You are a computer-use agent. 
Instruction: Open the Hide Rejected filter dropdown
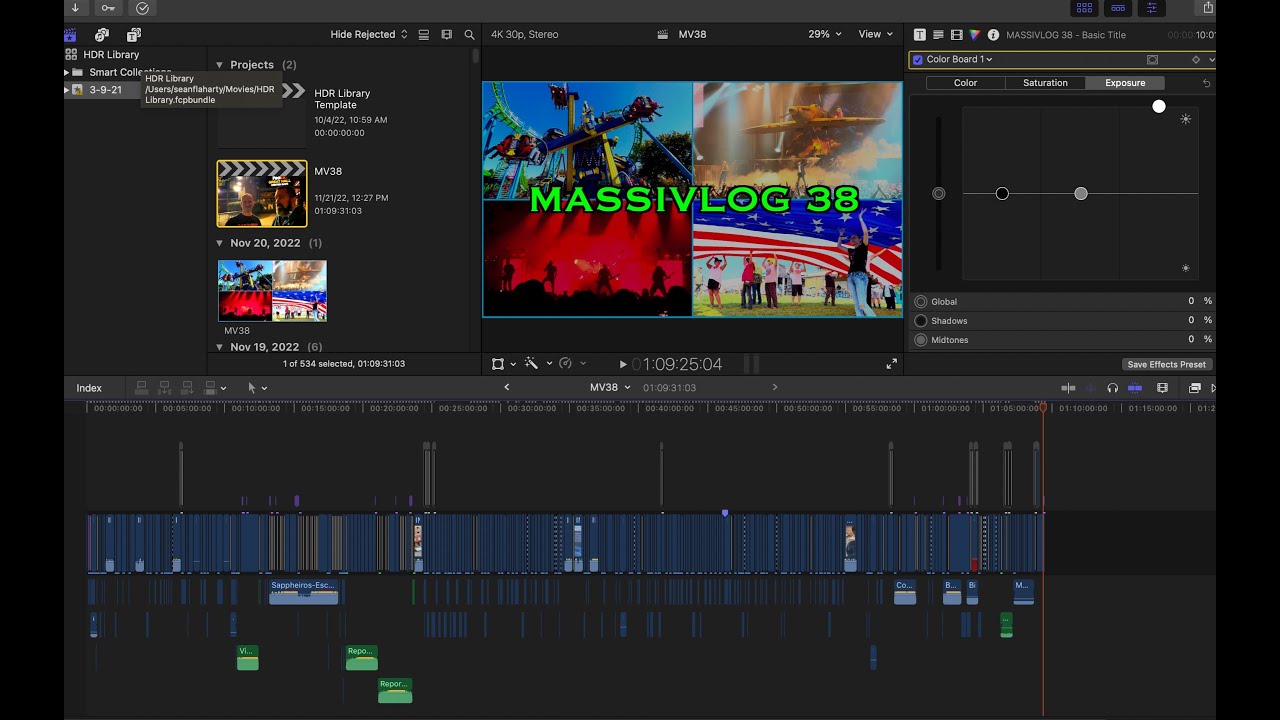[x=369, y=35]
